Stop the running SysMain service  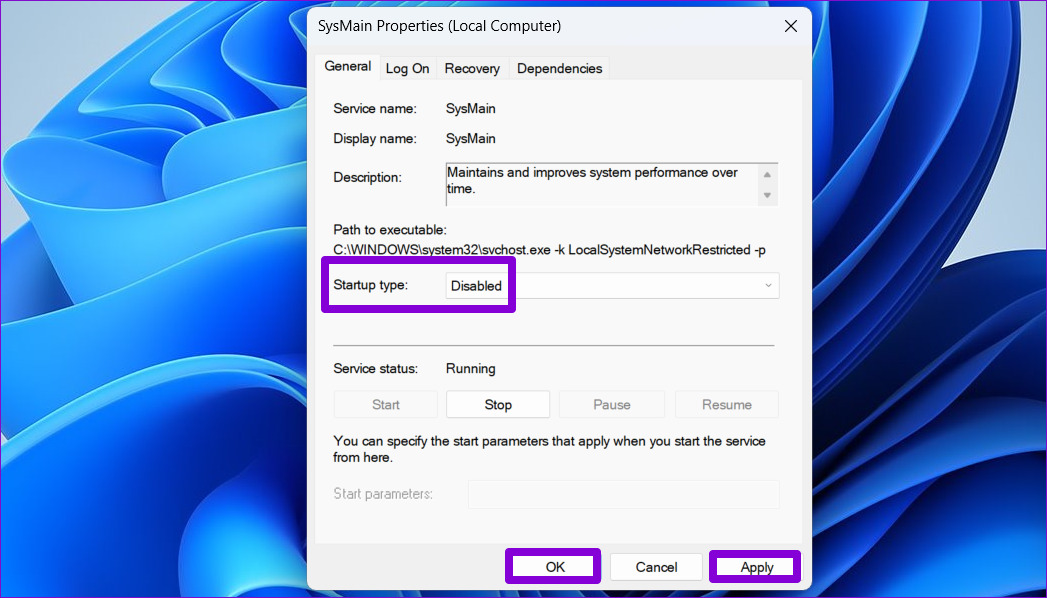498,404
